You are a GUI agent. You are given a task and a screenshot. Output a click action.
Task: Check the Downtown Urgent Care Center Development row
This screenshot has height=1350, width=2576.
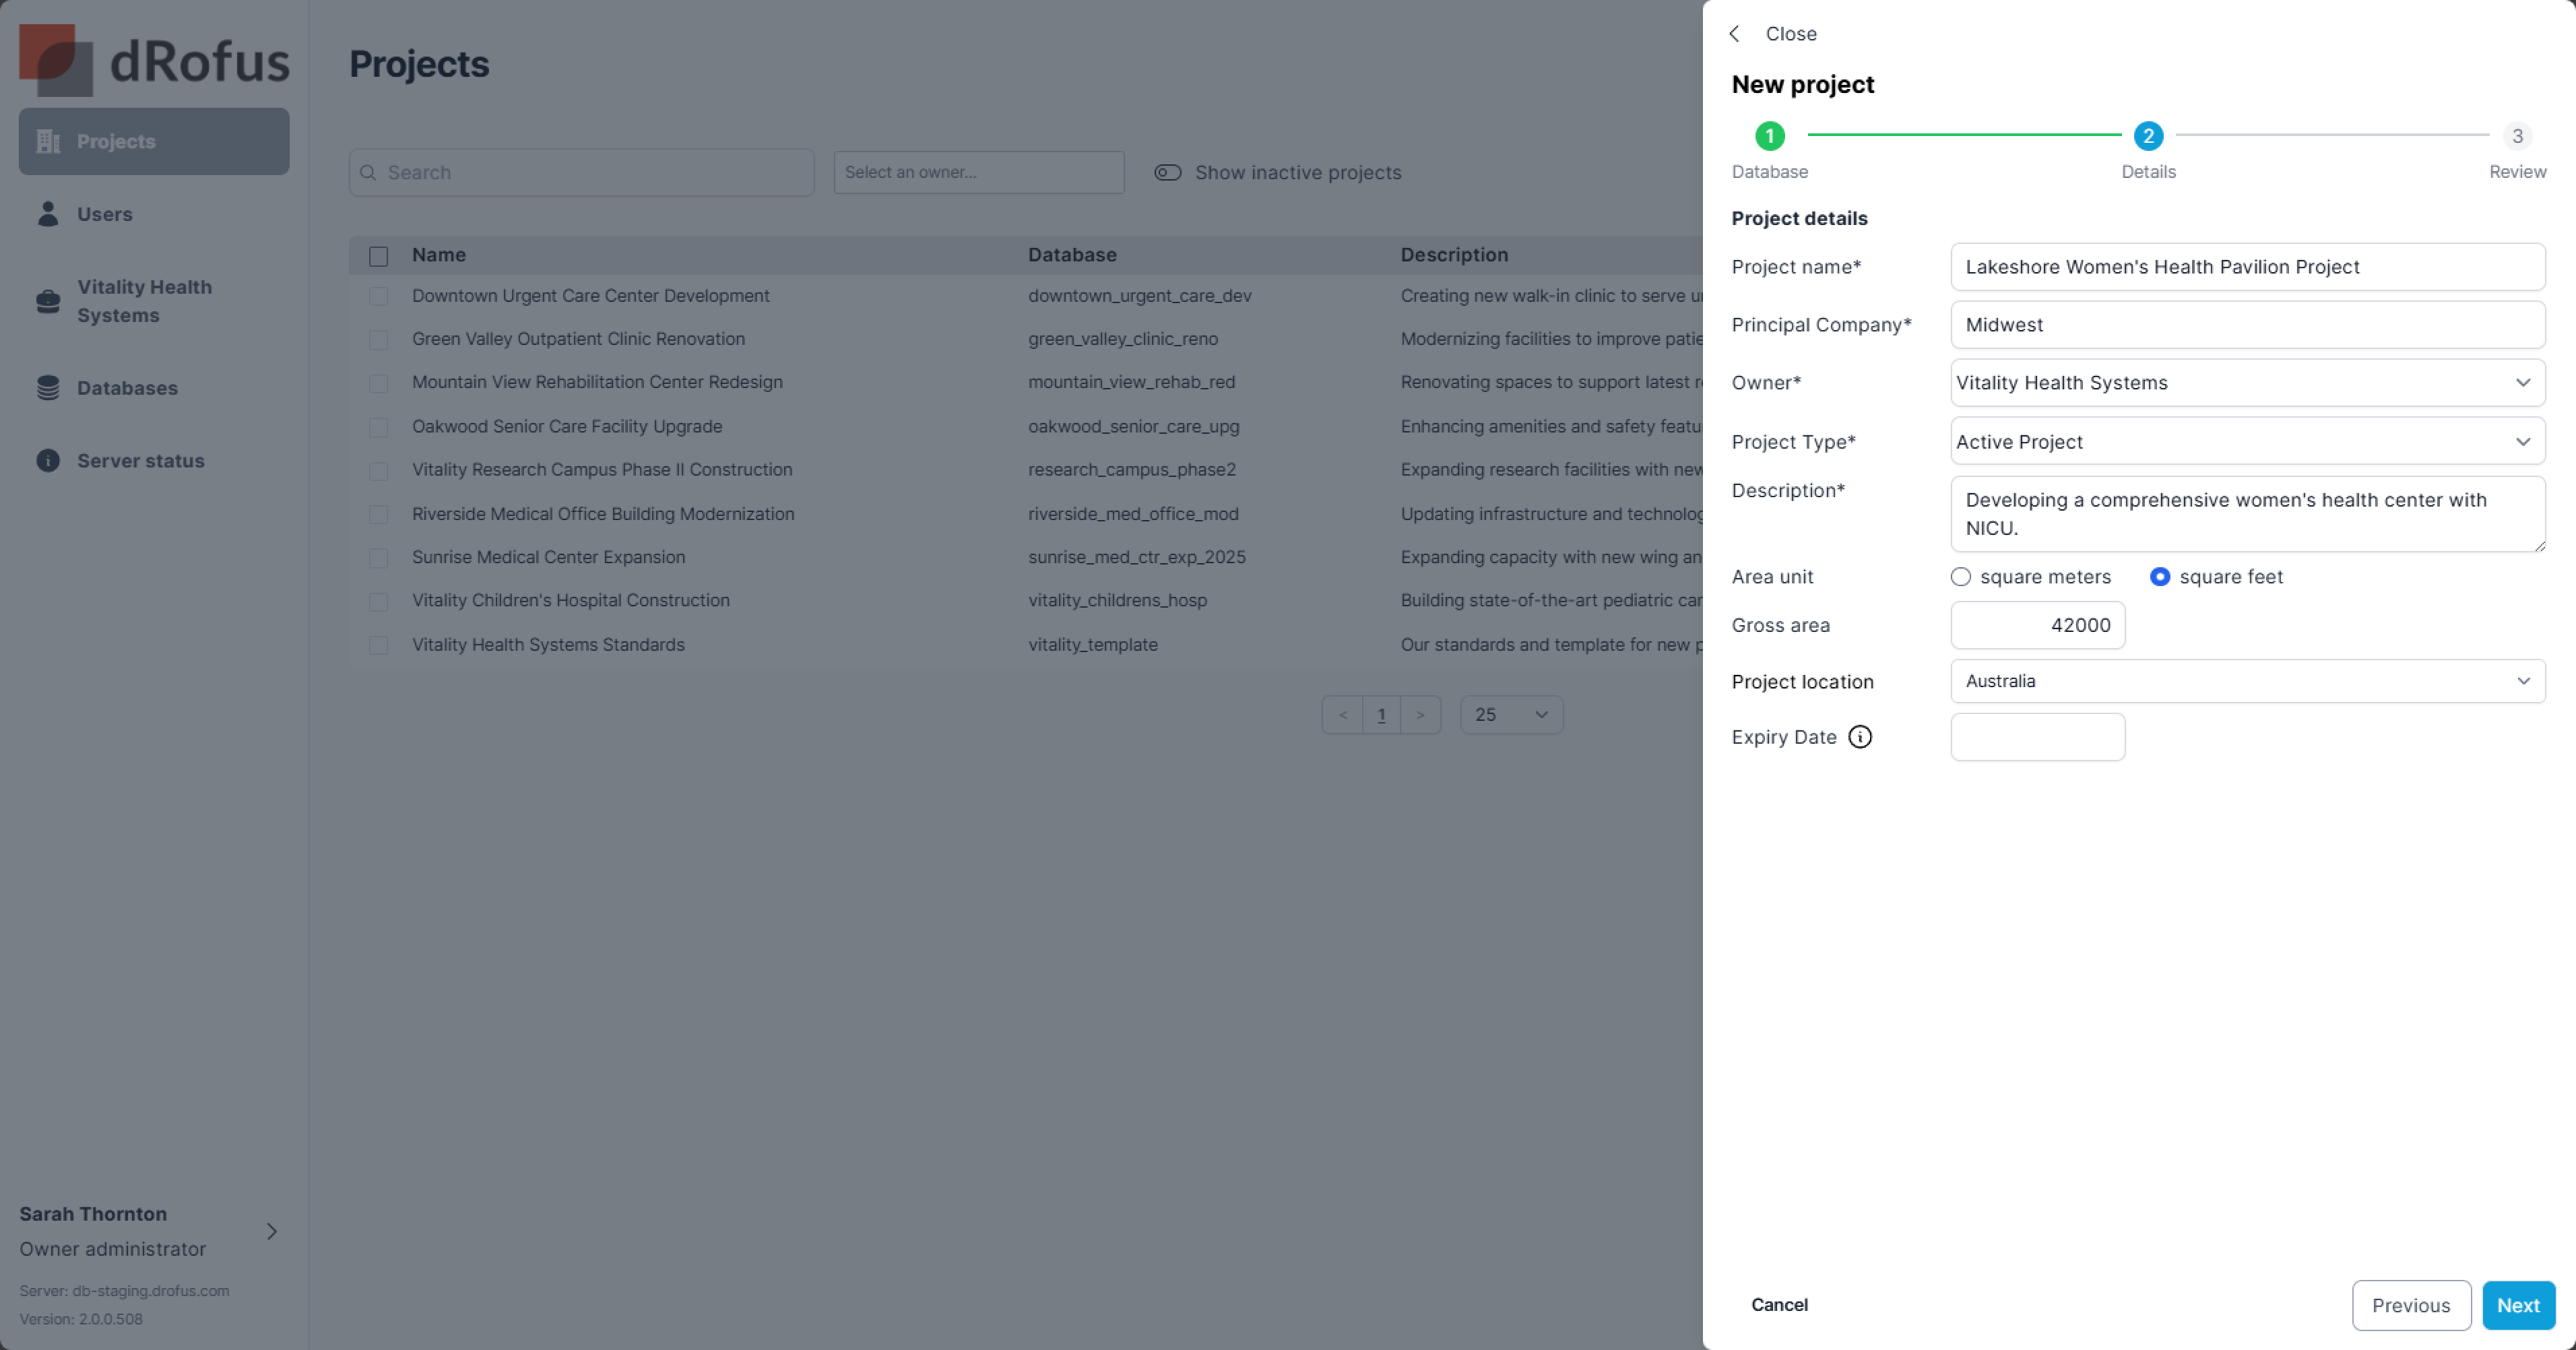378,296
